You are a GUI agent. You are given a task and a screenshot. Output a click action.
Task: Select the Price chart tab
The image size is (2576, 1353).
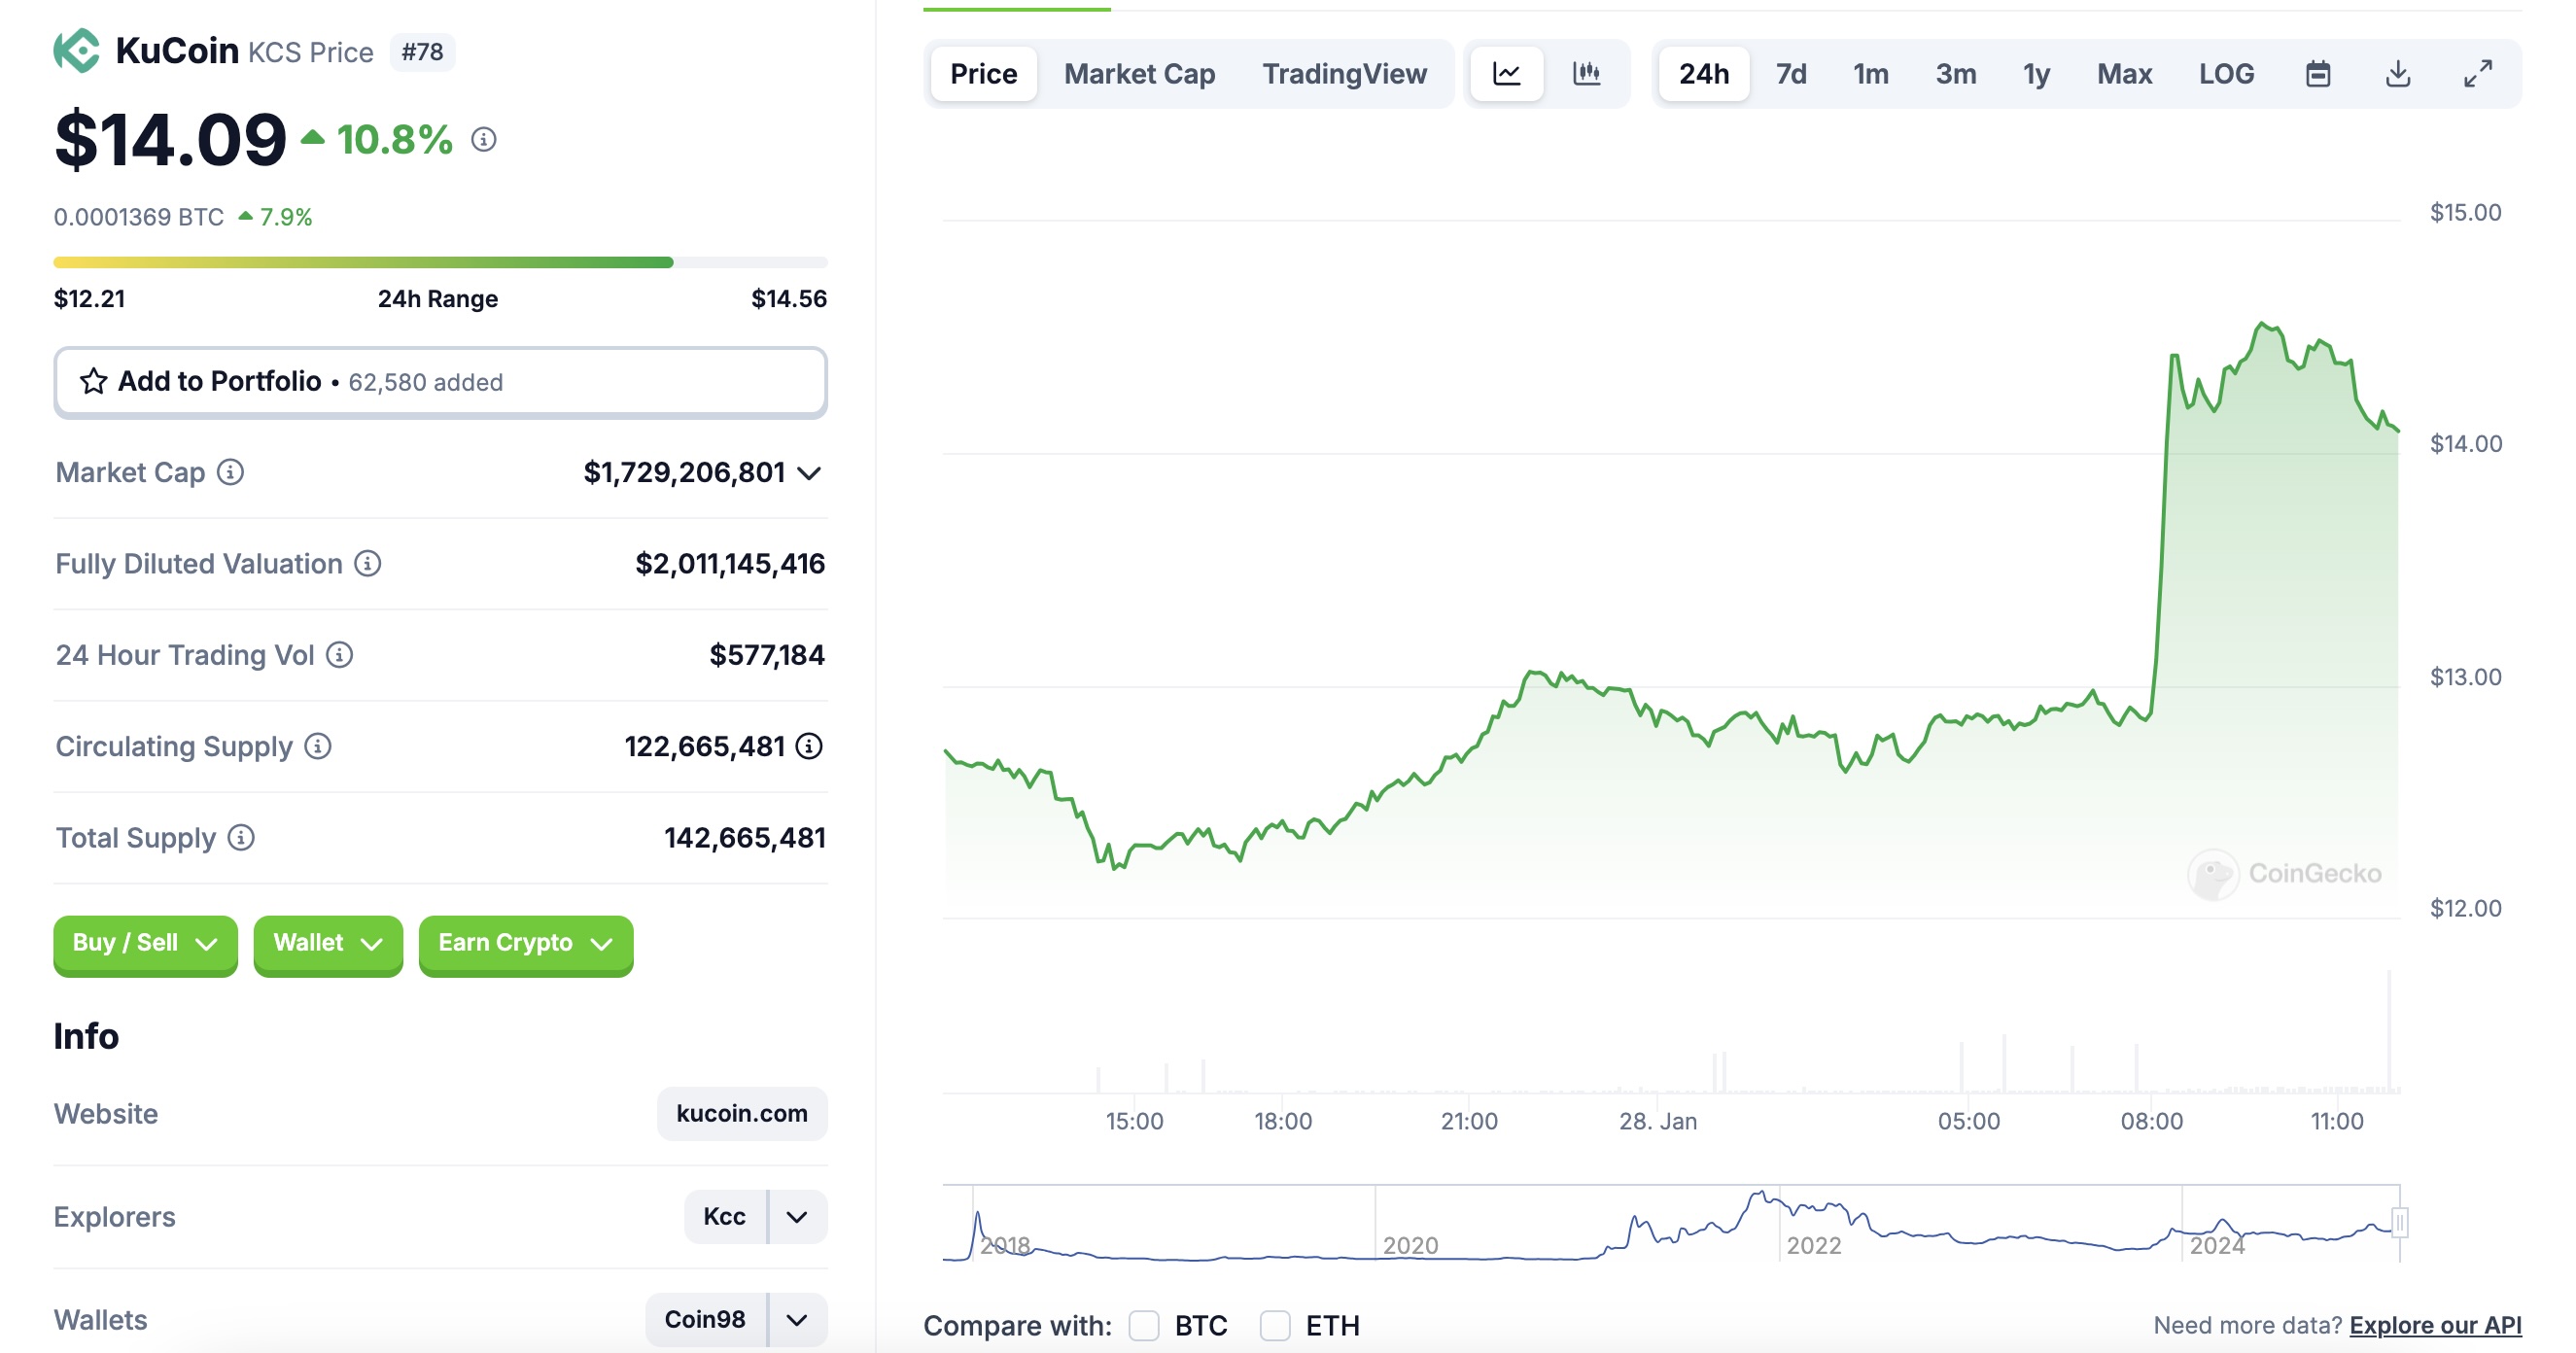[983, 73]
